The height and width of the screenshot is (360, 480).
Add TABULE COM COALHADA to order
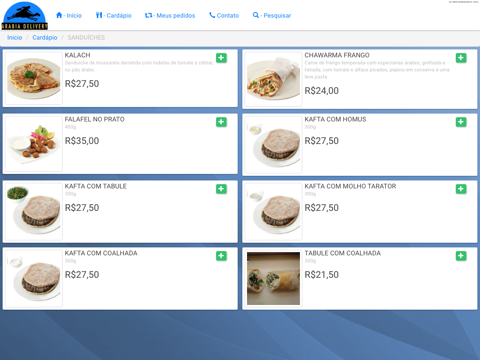tap(461, 256)
